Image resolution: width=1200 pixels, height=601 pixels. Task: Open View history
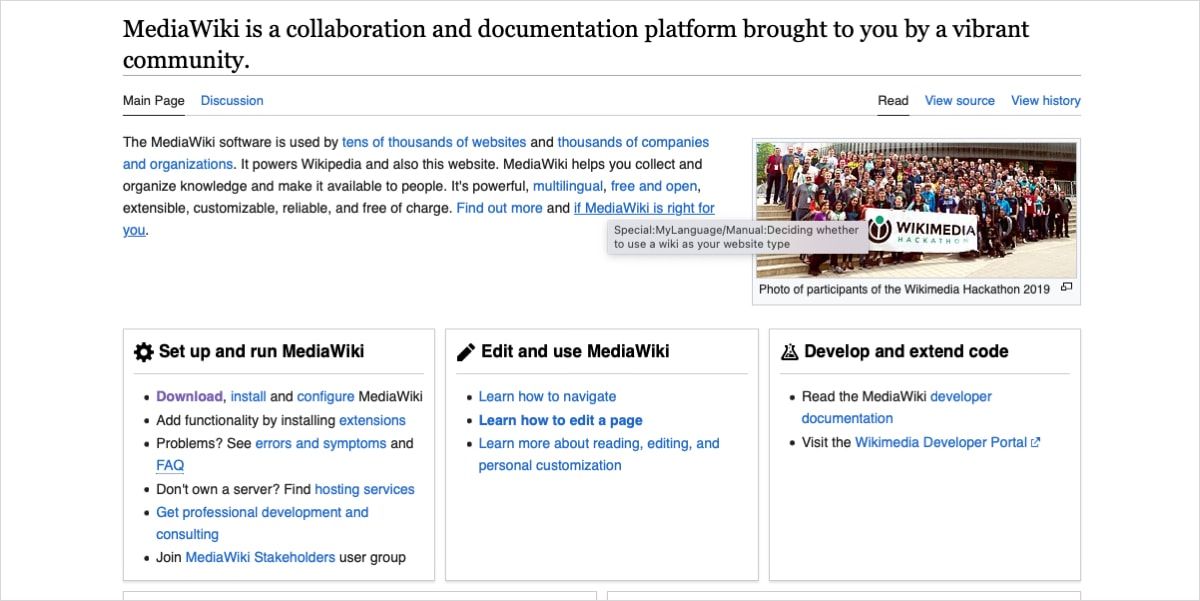pyautogui.click(x=1045, y=100)
